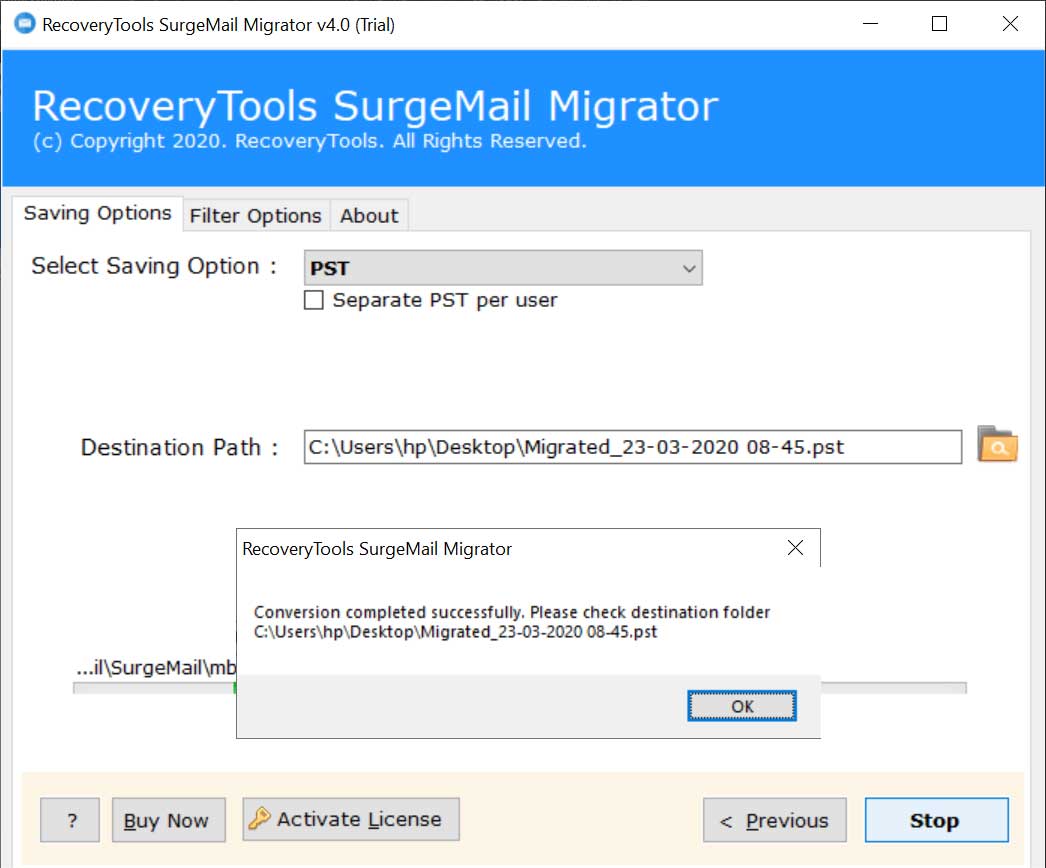
Task: Close the conversion completed dialog with X
Action: (x=795, y=548)
